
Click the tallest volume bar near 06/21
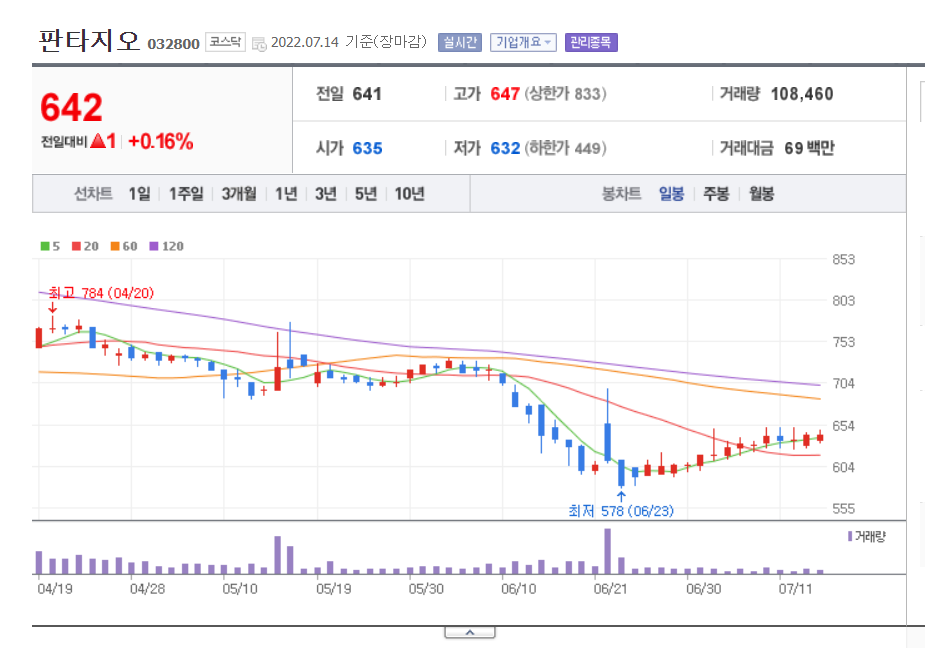608,551
